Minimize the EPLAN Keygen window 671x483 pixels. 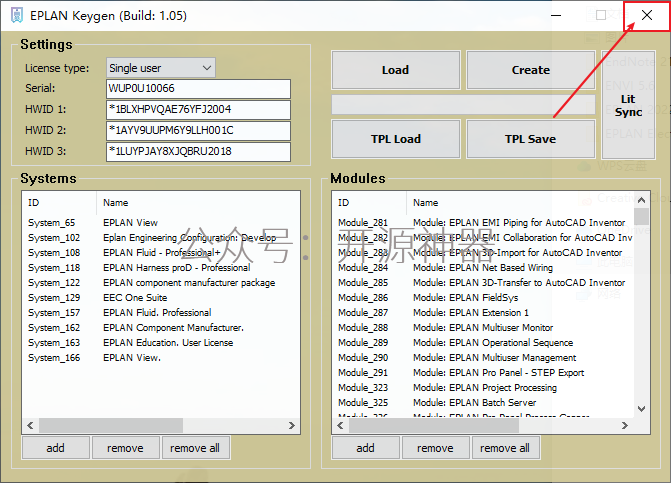(x=556, y=15)
